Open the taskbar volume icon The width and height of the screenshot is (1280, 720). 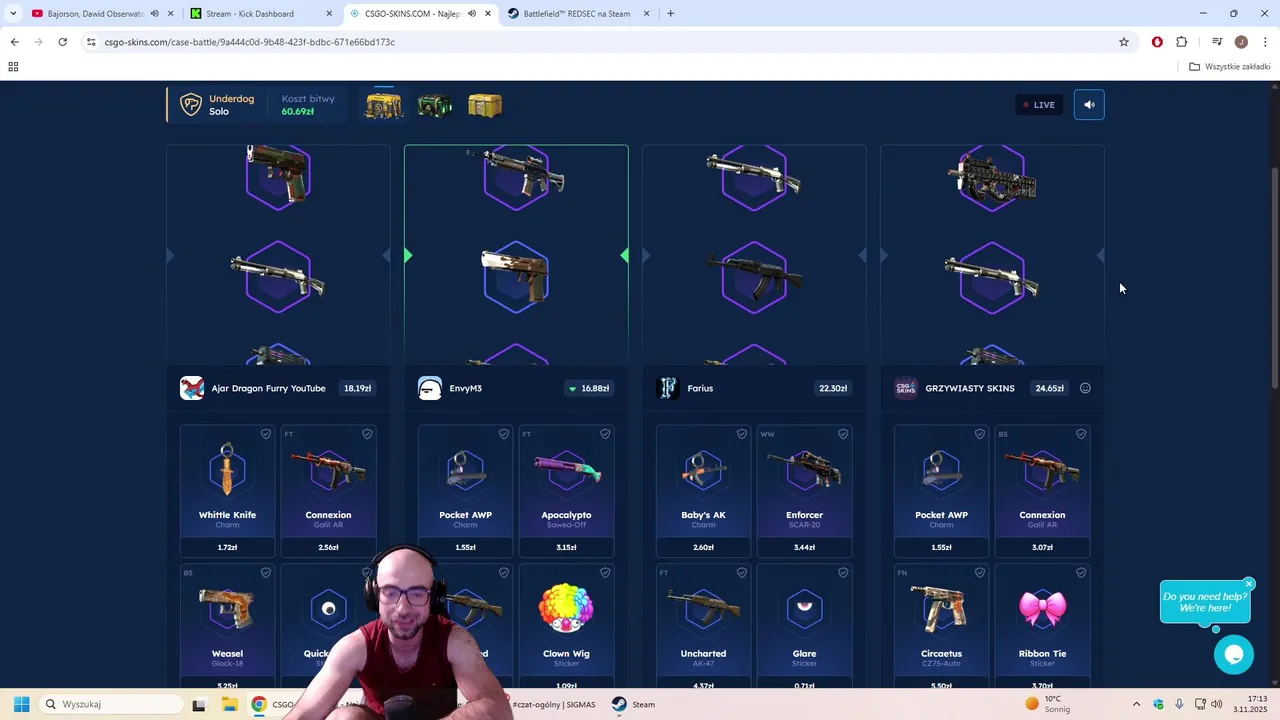click(1217, 704)
